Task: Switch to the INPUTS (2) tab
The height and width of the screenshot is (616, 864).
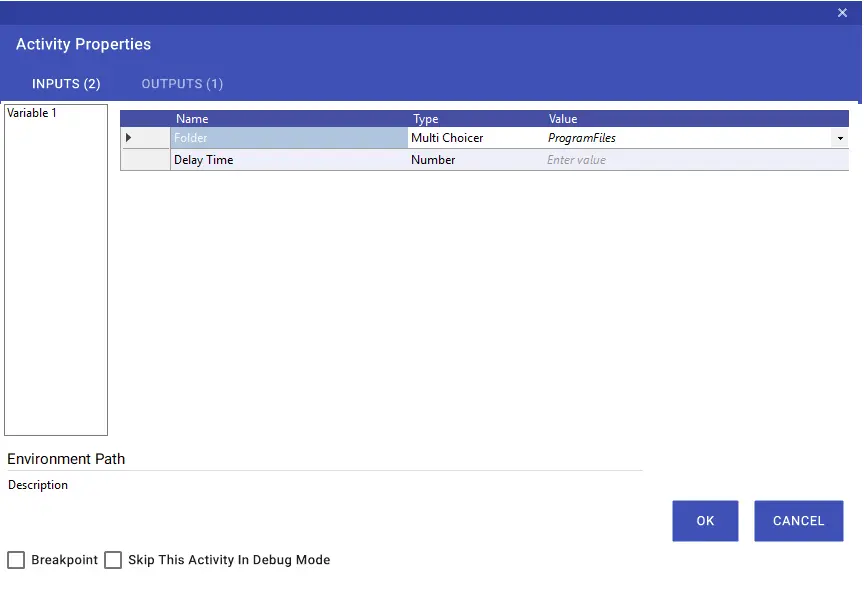Action: click(x=66, y=84)
